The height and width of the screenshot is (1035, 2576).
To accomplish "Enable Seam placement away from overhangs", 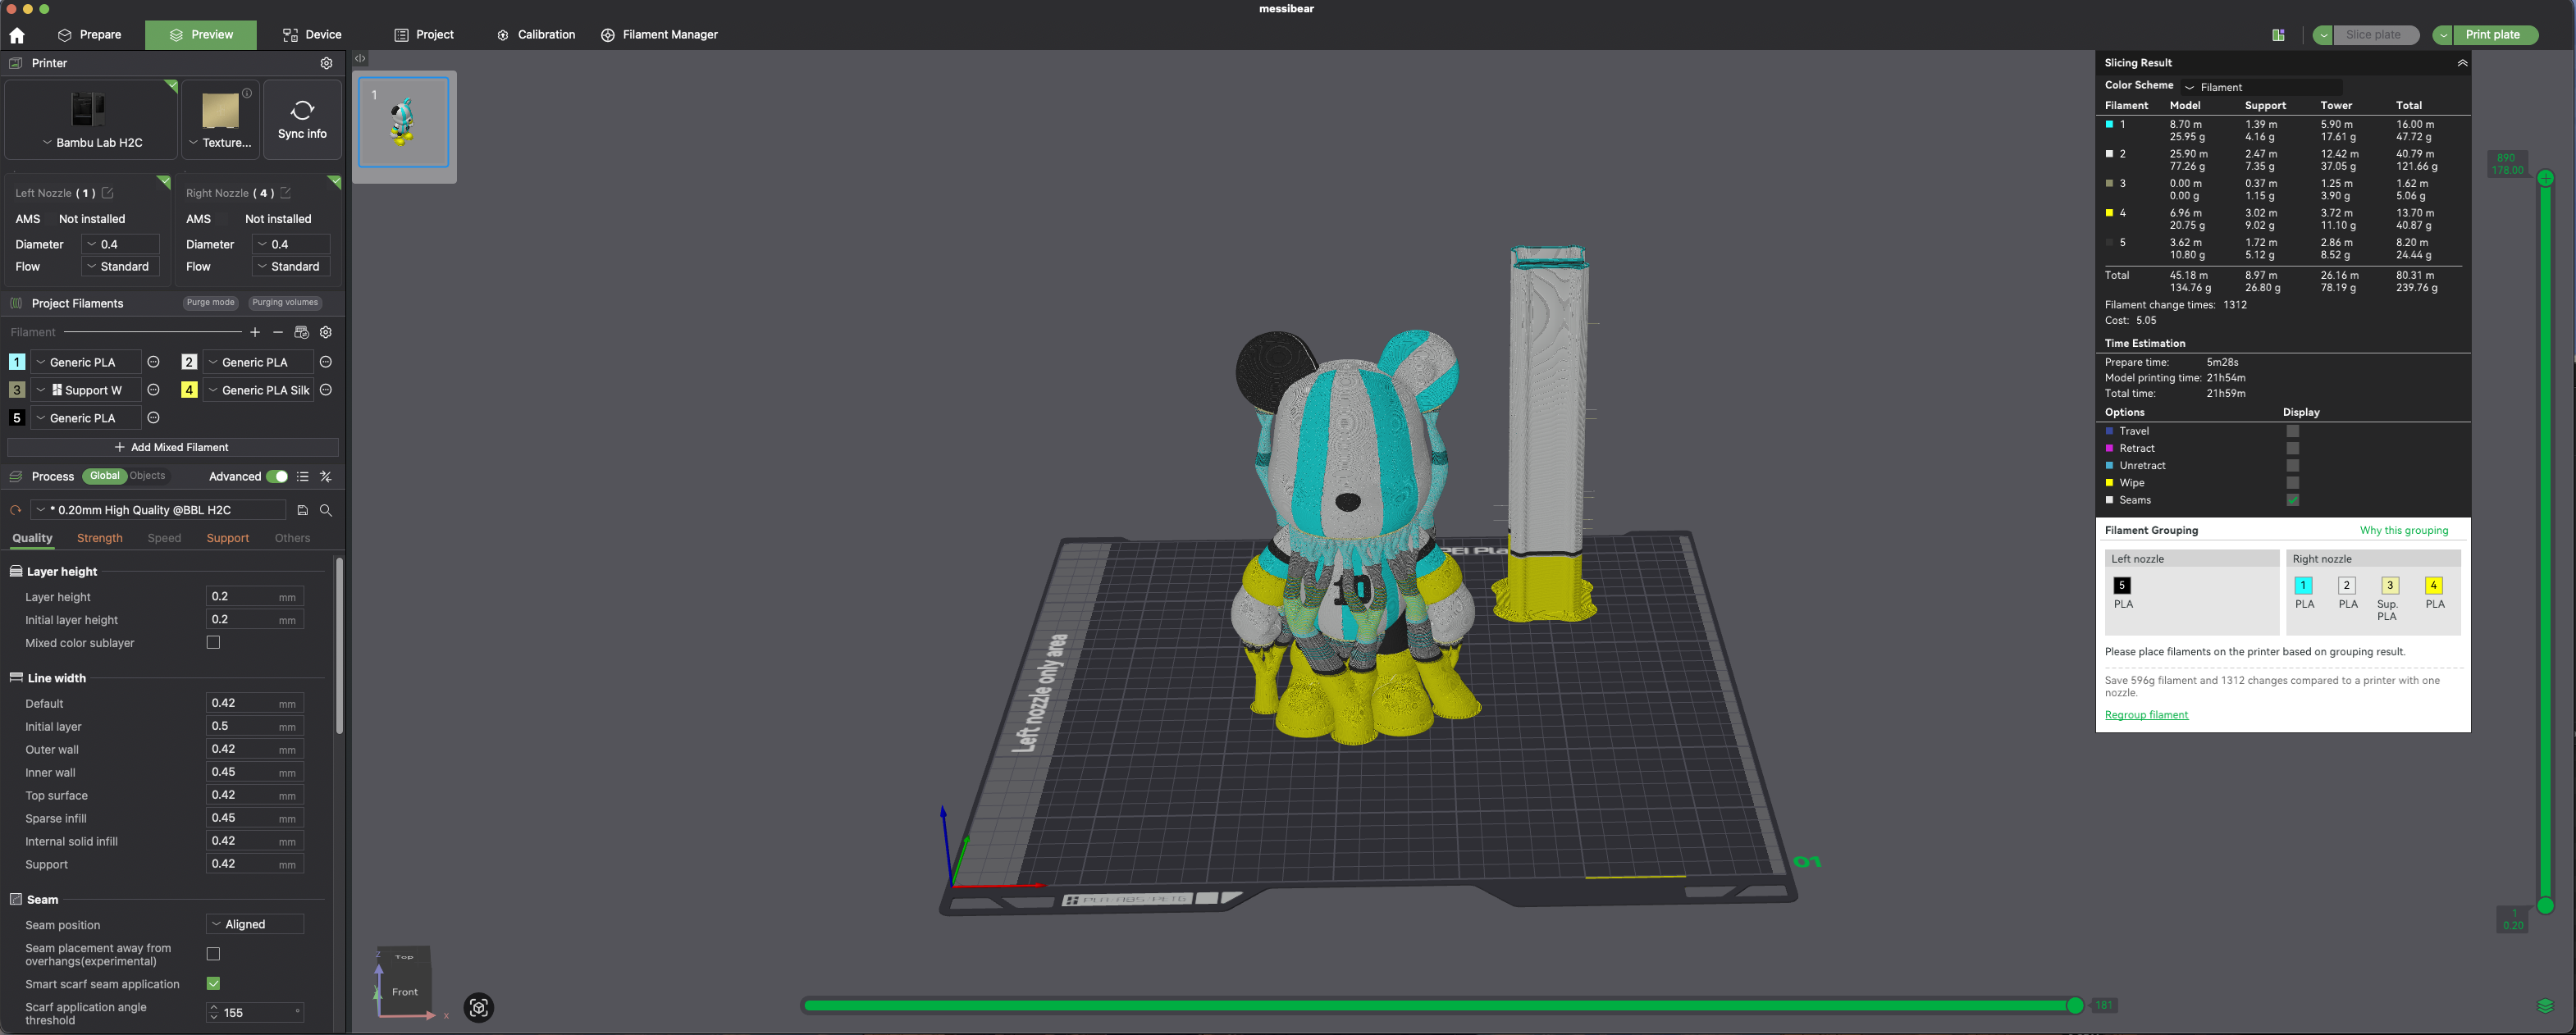I will click(213, 954).
